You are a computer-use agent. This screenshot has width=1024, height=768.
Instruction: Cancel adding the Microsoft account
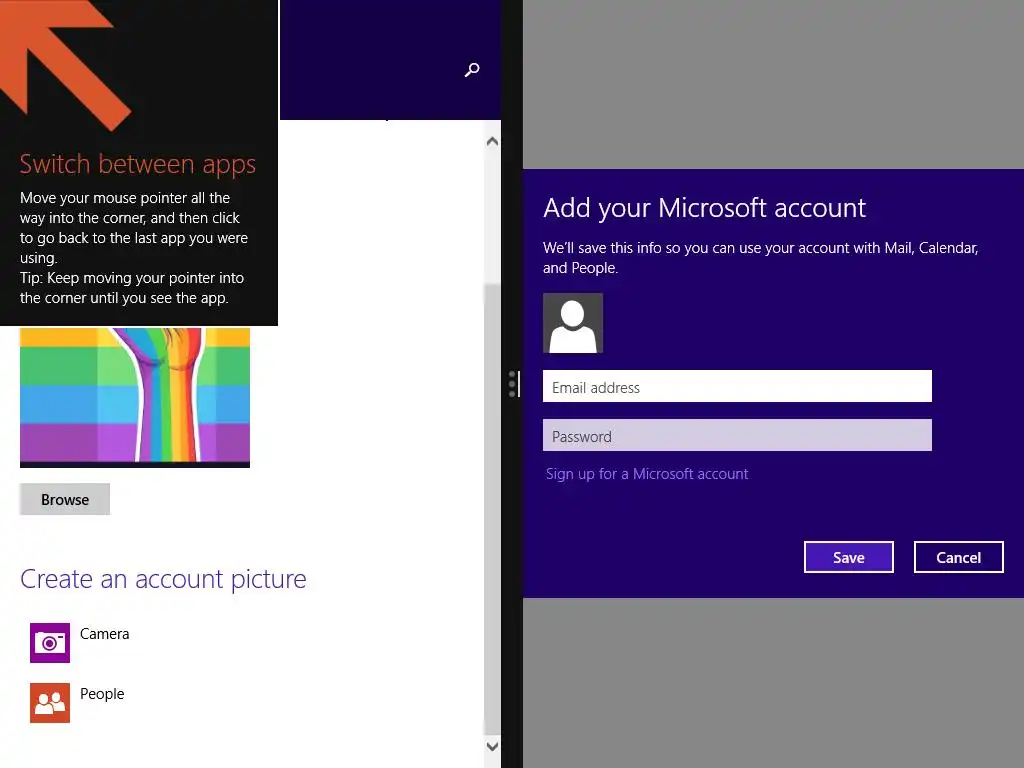(958, 557)
